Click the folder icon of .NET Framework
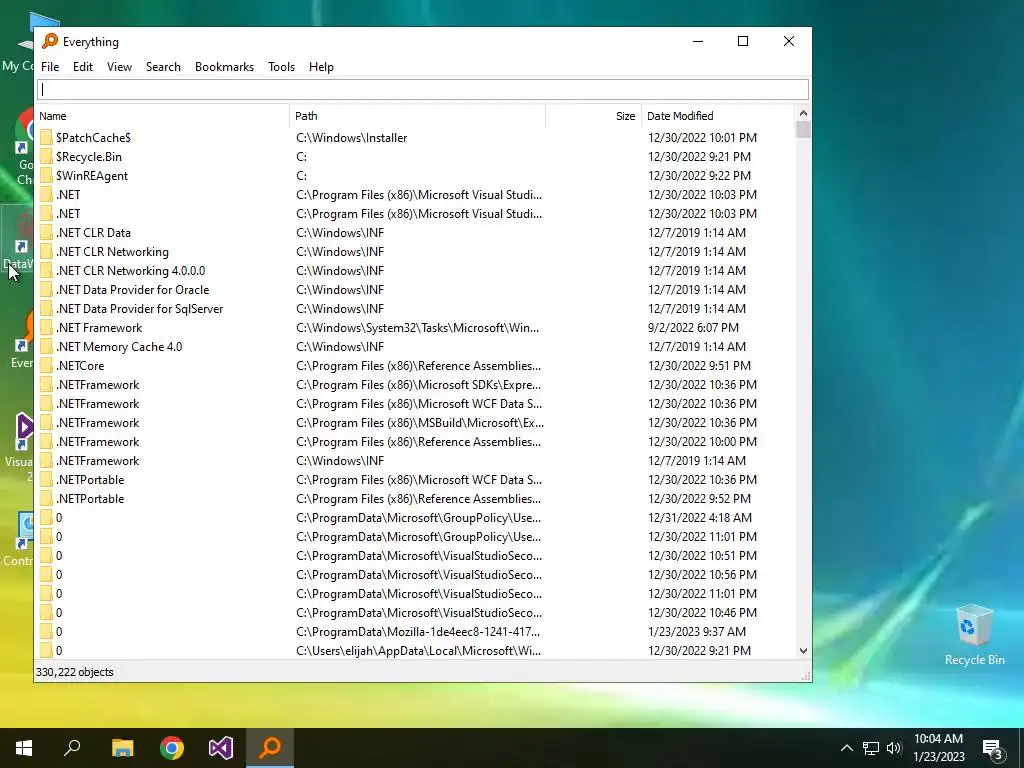 click(46, 328)
